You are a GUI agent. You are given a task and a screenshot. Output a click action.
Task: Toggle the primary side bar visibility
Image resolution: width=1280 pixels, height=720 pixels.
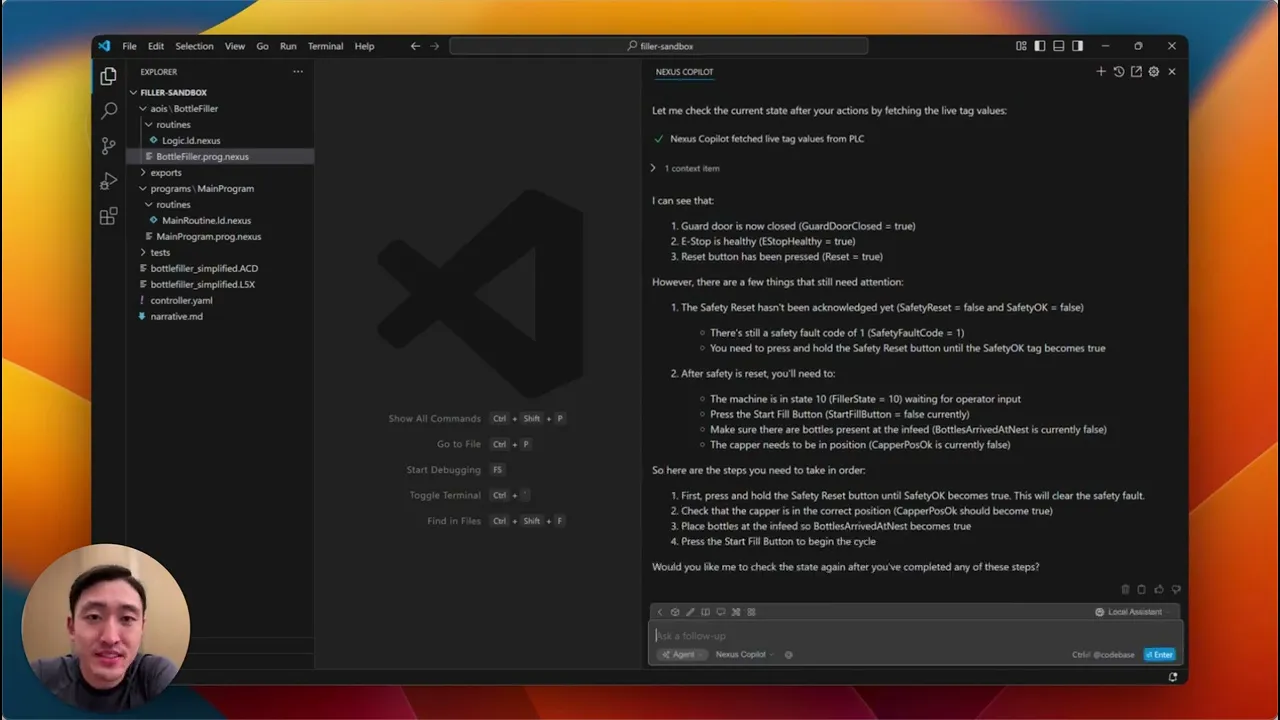coord(1040,46)
